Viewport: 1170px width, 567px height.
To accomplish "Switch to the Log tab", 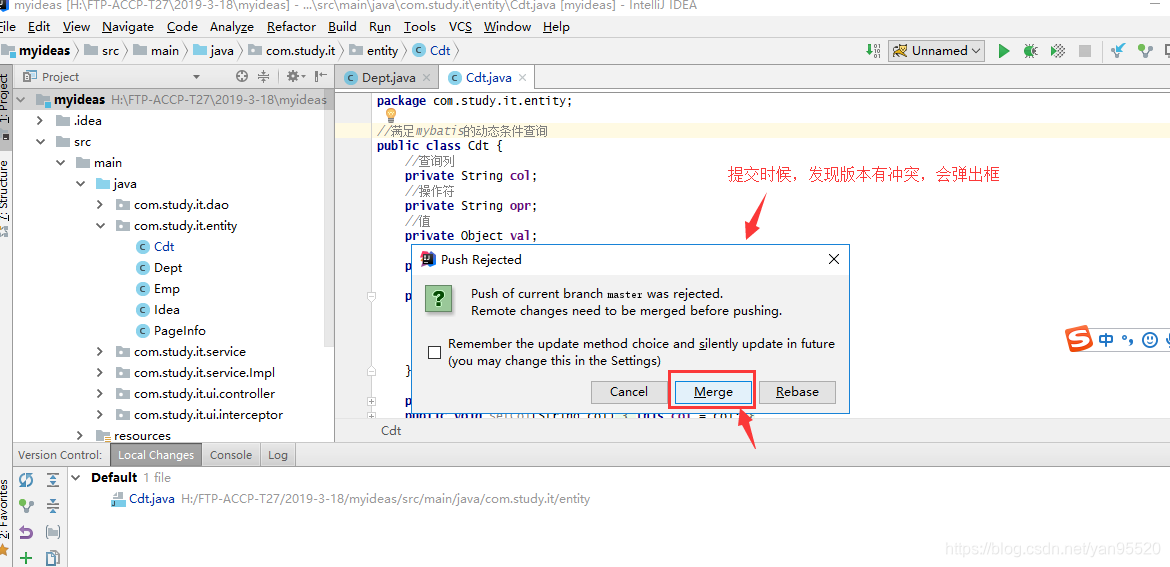I will click(x=278, y=455).
